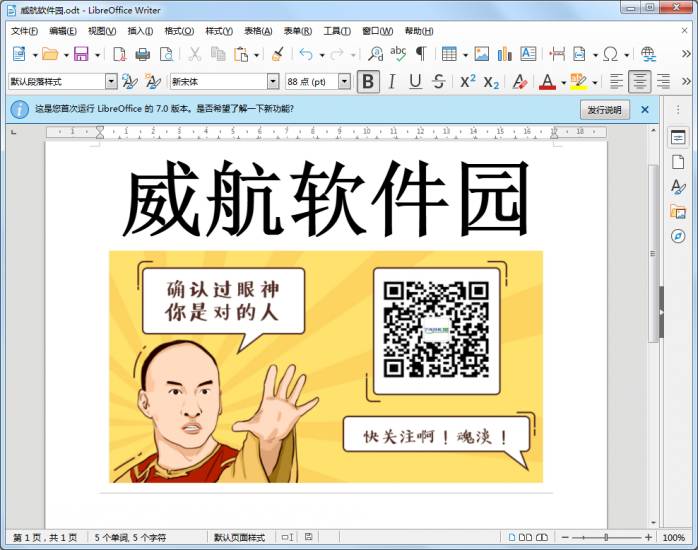Toggle Strikethrough formatting
Image resolution: width=698 pixels, height=550 pixels.
coord(438,82)
